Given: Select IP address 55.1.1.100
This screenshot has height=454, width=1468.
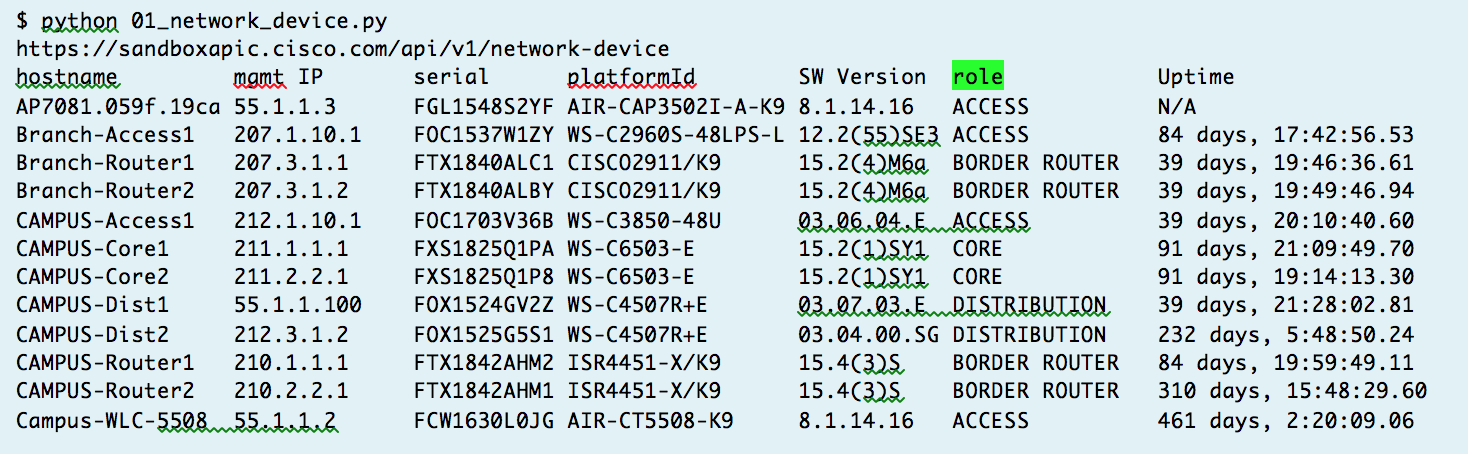Looking at the screenshot, I should click(x=298, y=304).
